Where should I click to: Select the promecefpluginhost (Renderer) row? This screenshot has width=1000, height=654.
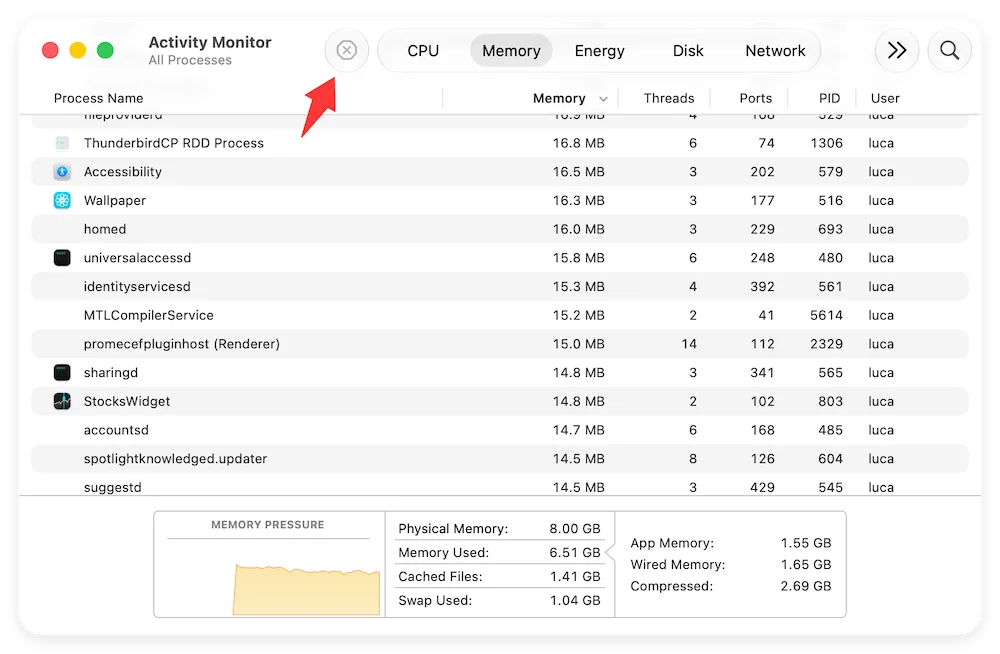click(500, 344)
